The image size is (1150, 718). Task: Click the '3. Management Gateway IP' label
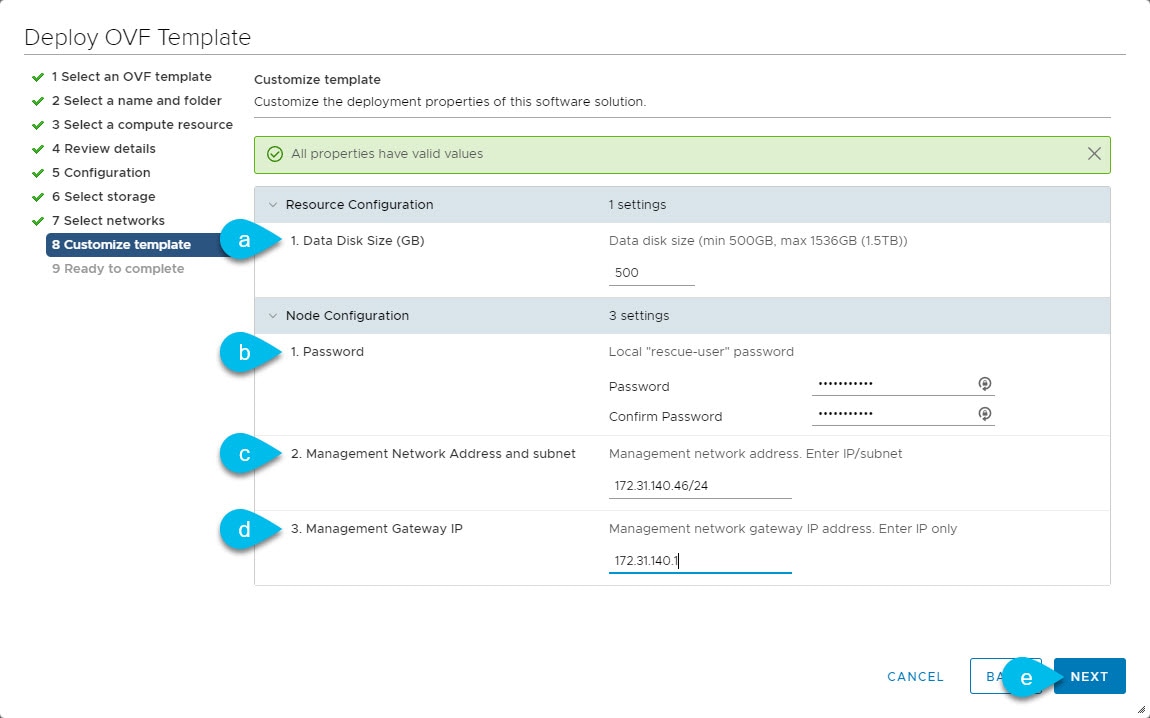[376, 529]
